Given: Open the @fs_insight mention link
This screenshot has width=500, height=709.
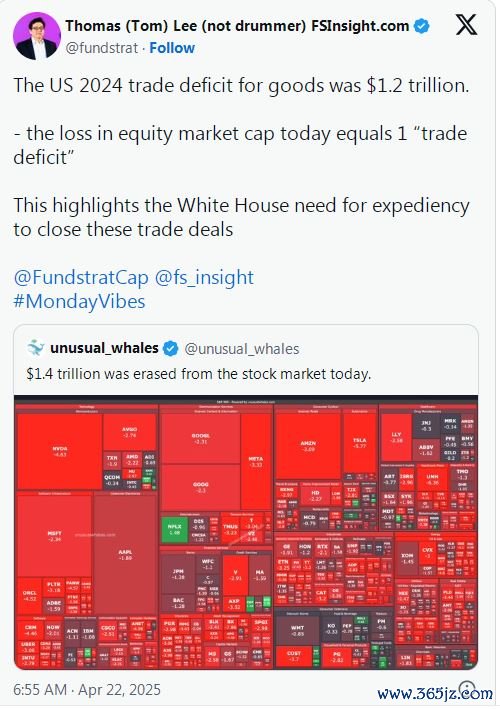Looking at the screenshot, I should point(204,278).
